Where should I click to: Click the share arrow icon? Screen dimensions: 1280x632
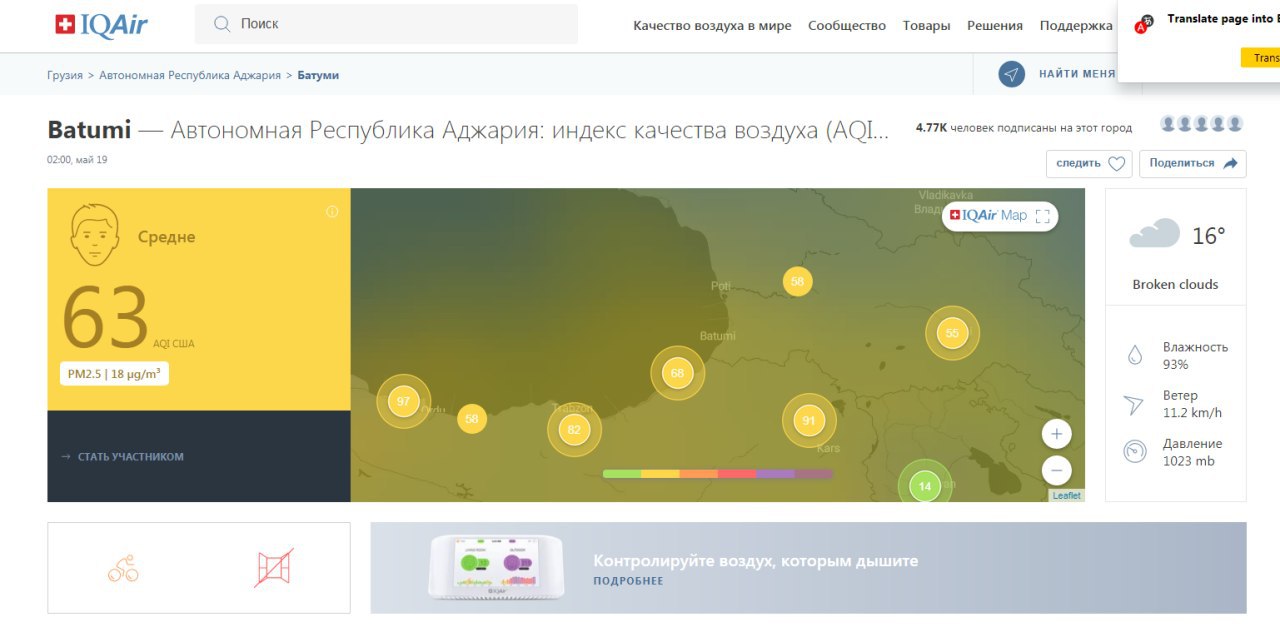click(x=1231, y=163)
